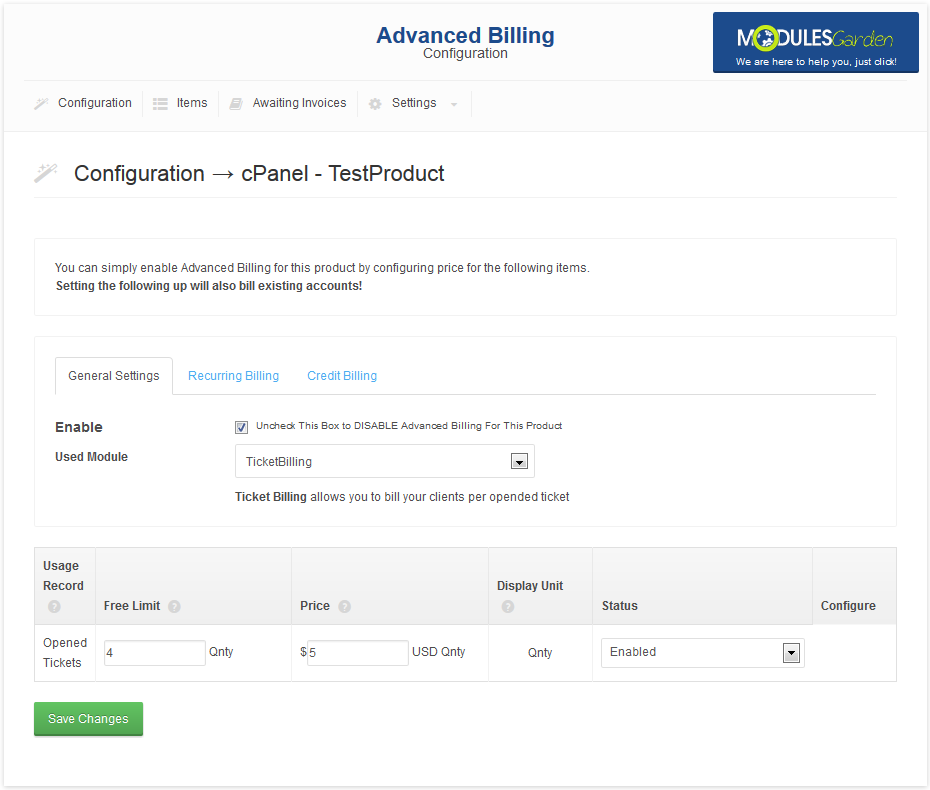
Task: Switch to the Recurring Billing tab
Action: [233, 375]
